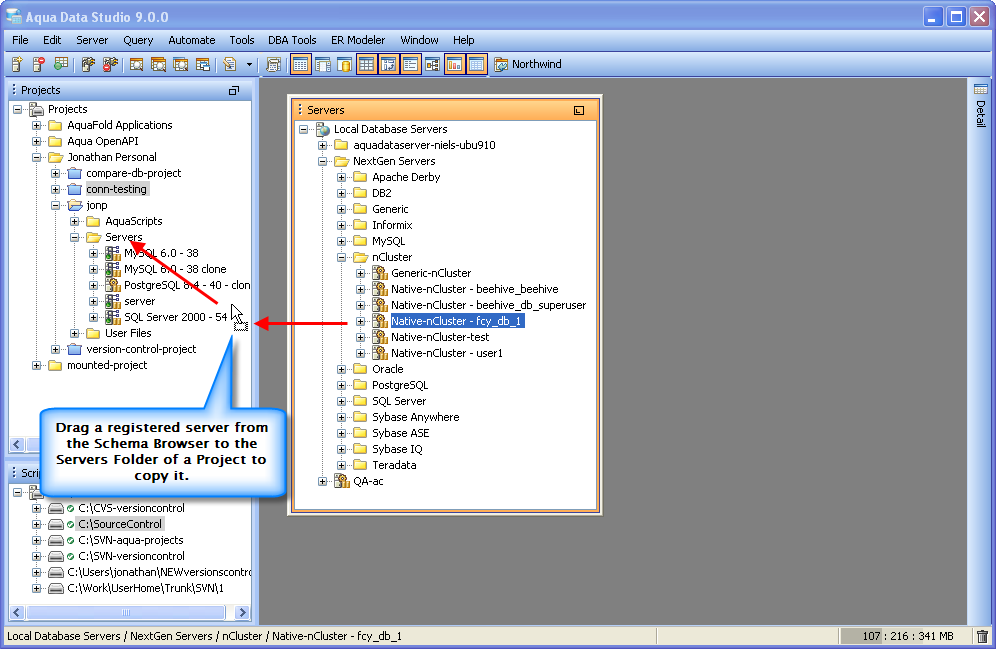Open the File menu
The width and height of the screenshot is (996, 649).
tap(20, 40)
